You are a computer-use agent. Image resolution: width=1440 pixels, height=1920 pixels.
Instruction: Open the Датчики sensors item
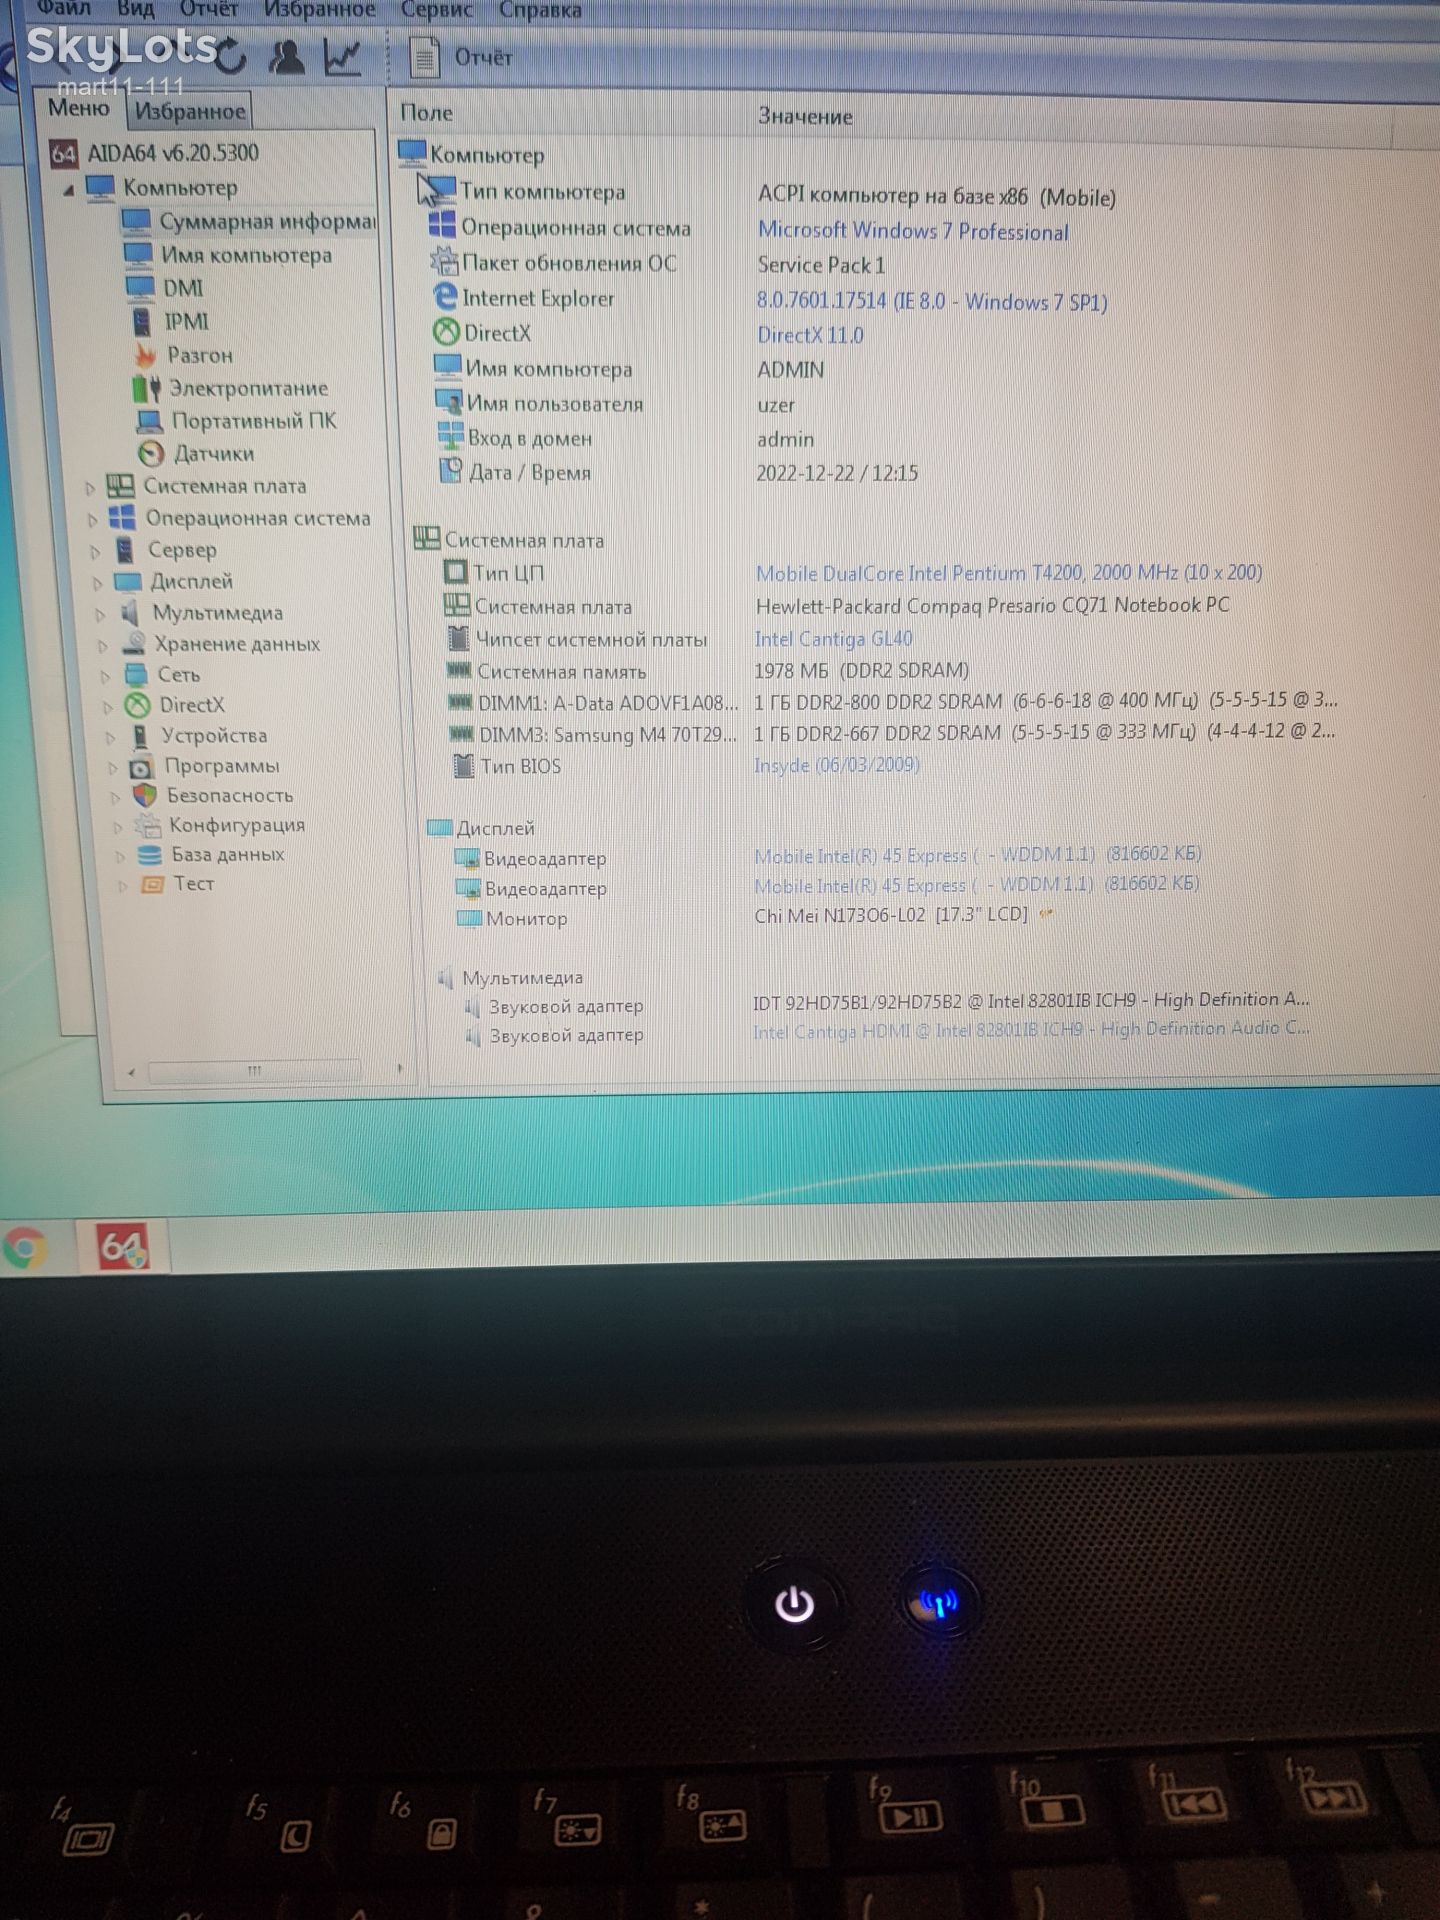(x=214, y=454)
